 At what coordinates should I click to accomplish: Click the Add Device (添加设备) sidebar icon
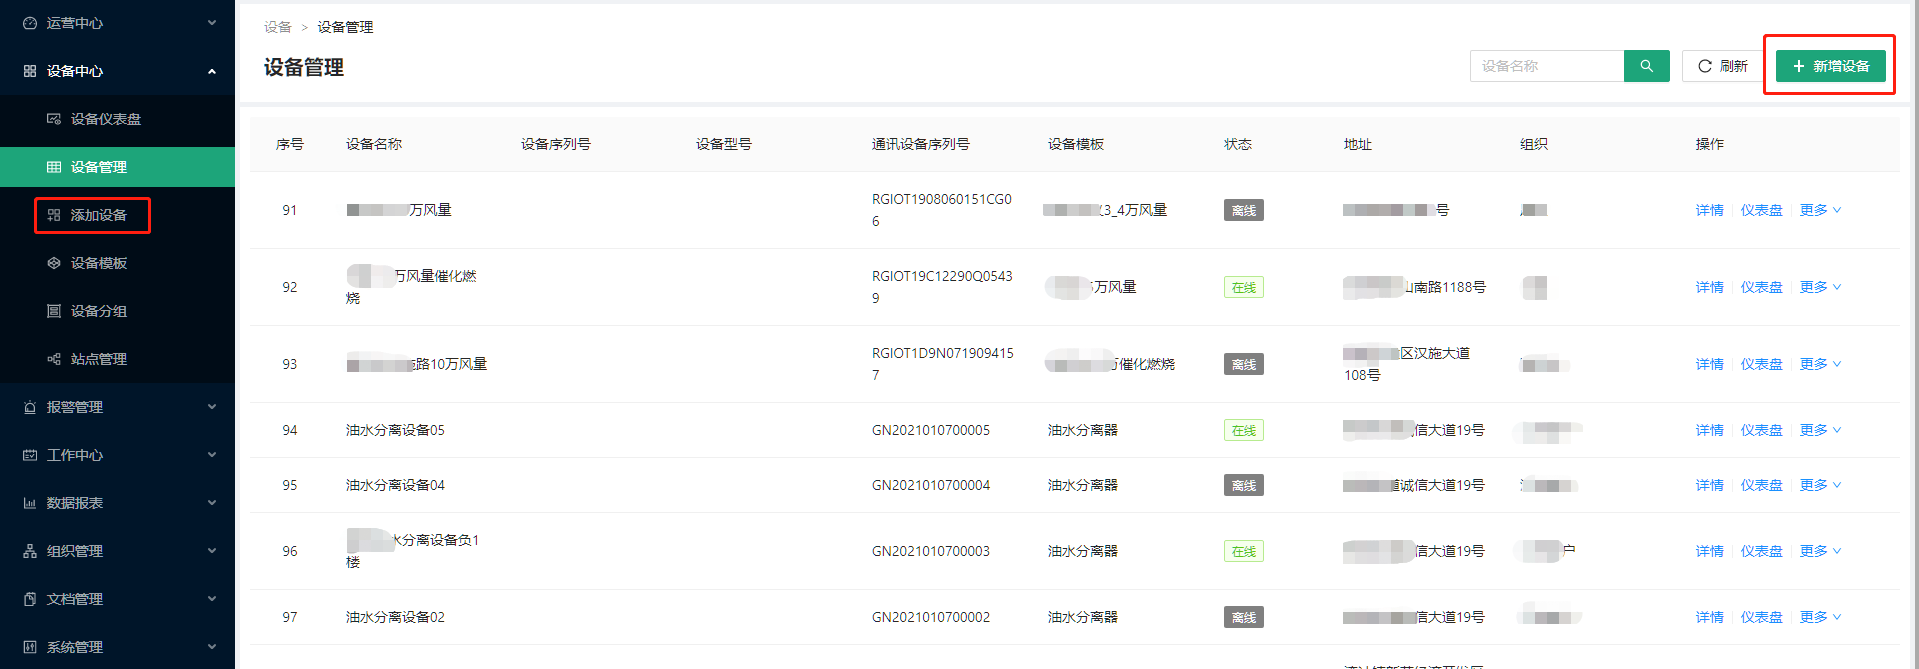[54, 215]
